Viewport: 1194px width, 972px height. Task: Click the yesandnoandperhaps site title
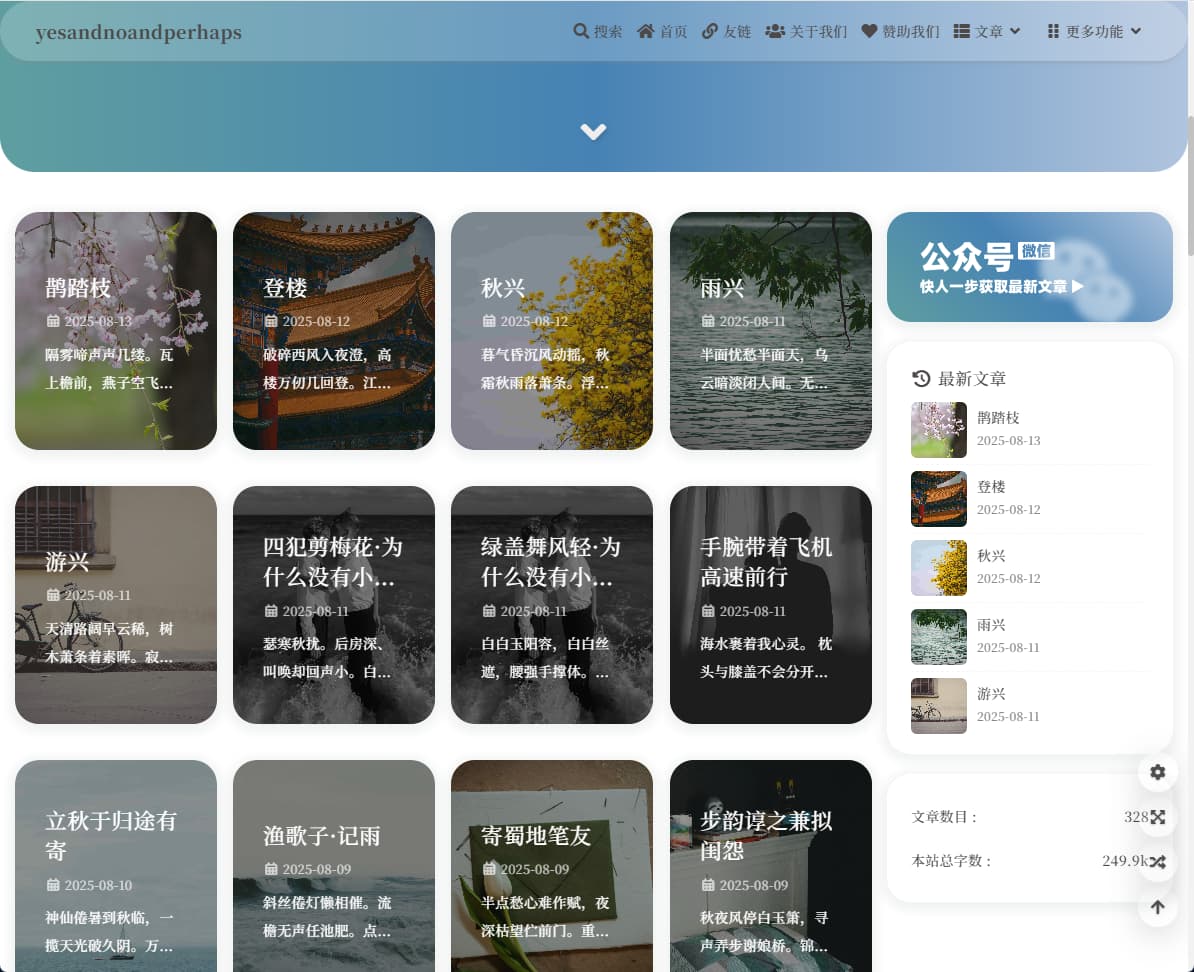138,32
